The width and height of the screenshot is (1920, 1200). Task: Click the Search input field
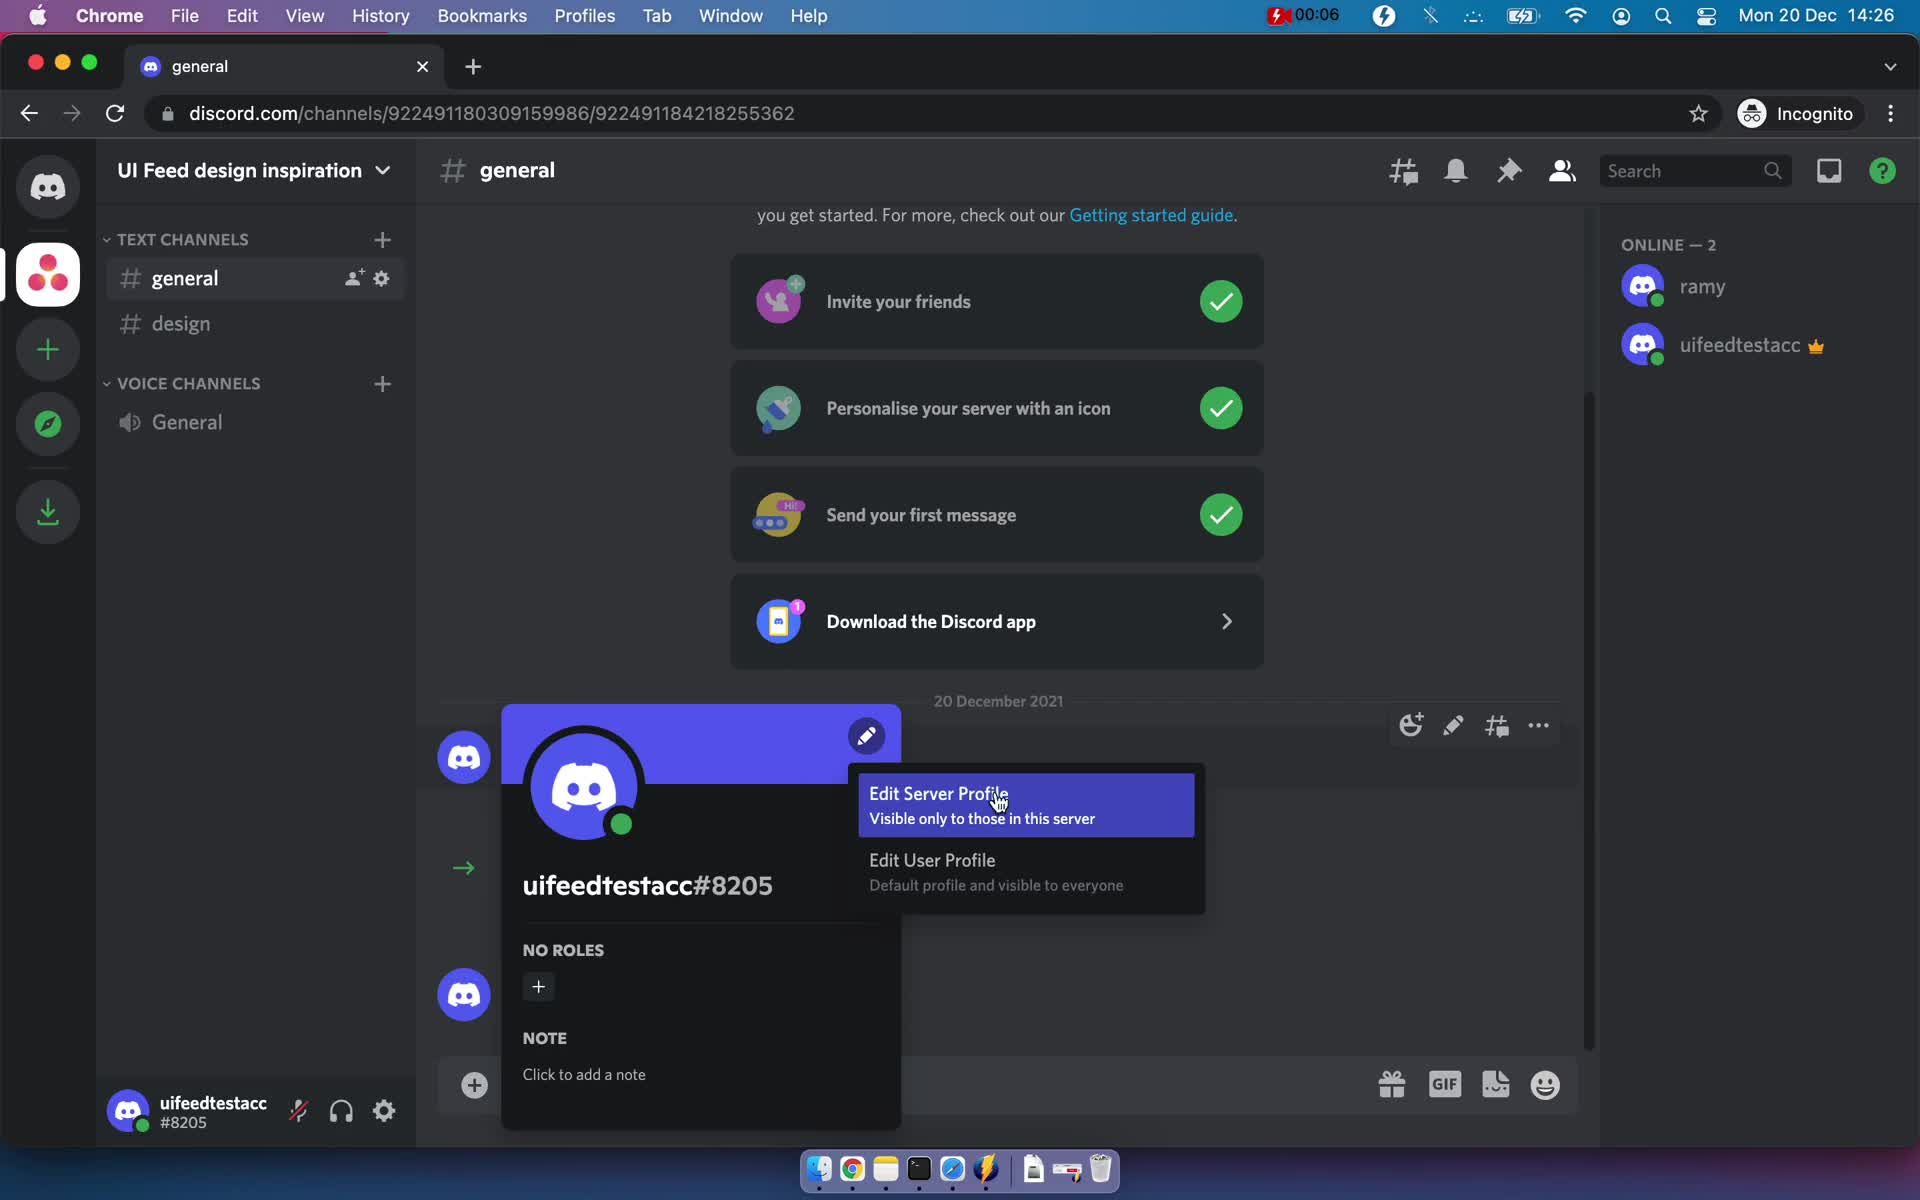[x=1694, y=171]
